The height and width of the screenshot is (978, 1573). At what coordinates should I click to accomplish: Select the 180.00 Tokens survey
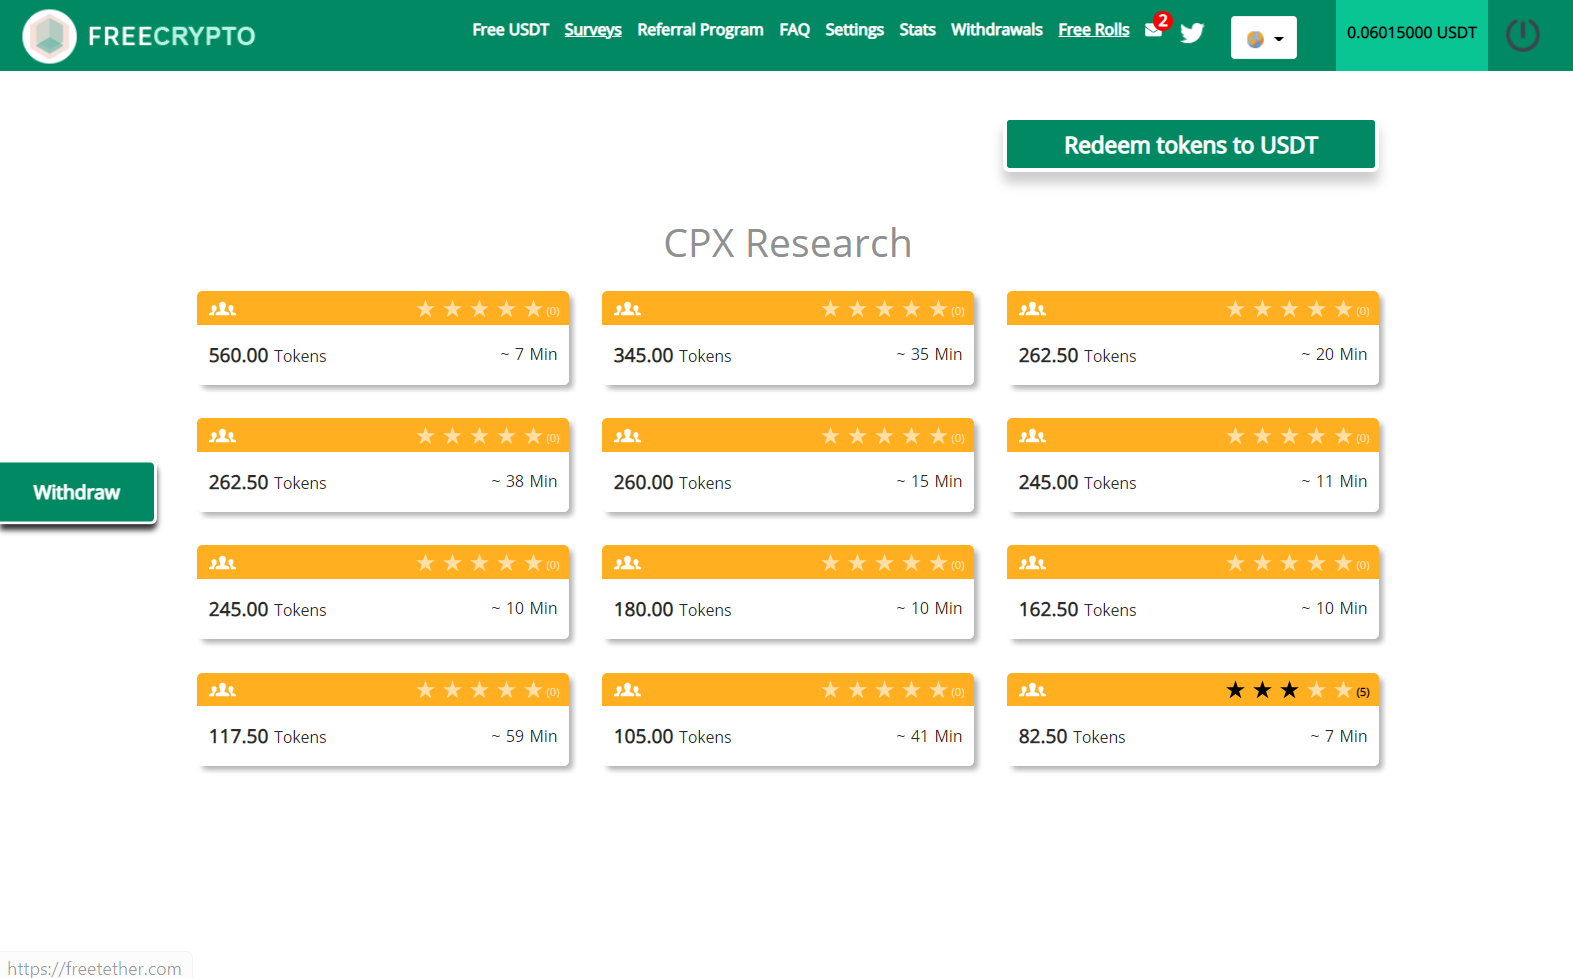pos(788,592)
